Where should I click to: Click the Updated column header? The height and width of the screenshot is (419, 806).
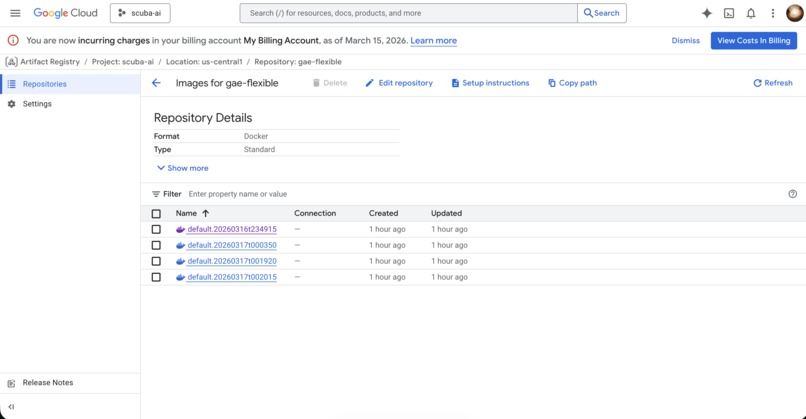point(446,213)
